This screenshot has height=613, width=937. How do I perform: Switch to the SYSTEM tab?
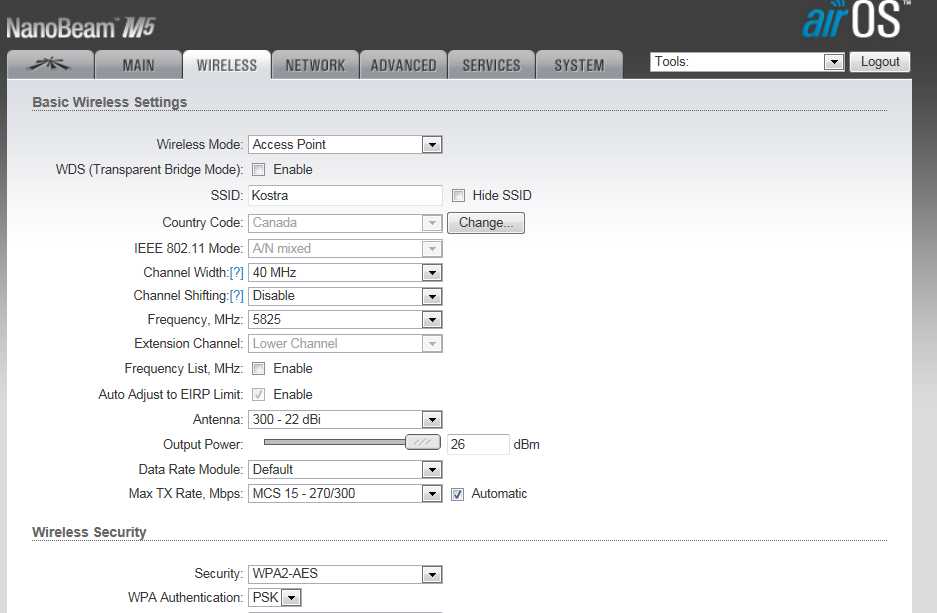(x=579, y=65)
